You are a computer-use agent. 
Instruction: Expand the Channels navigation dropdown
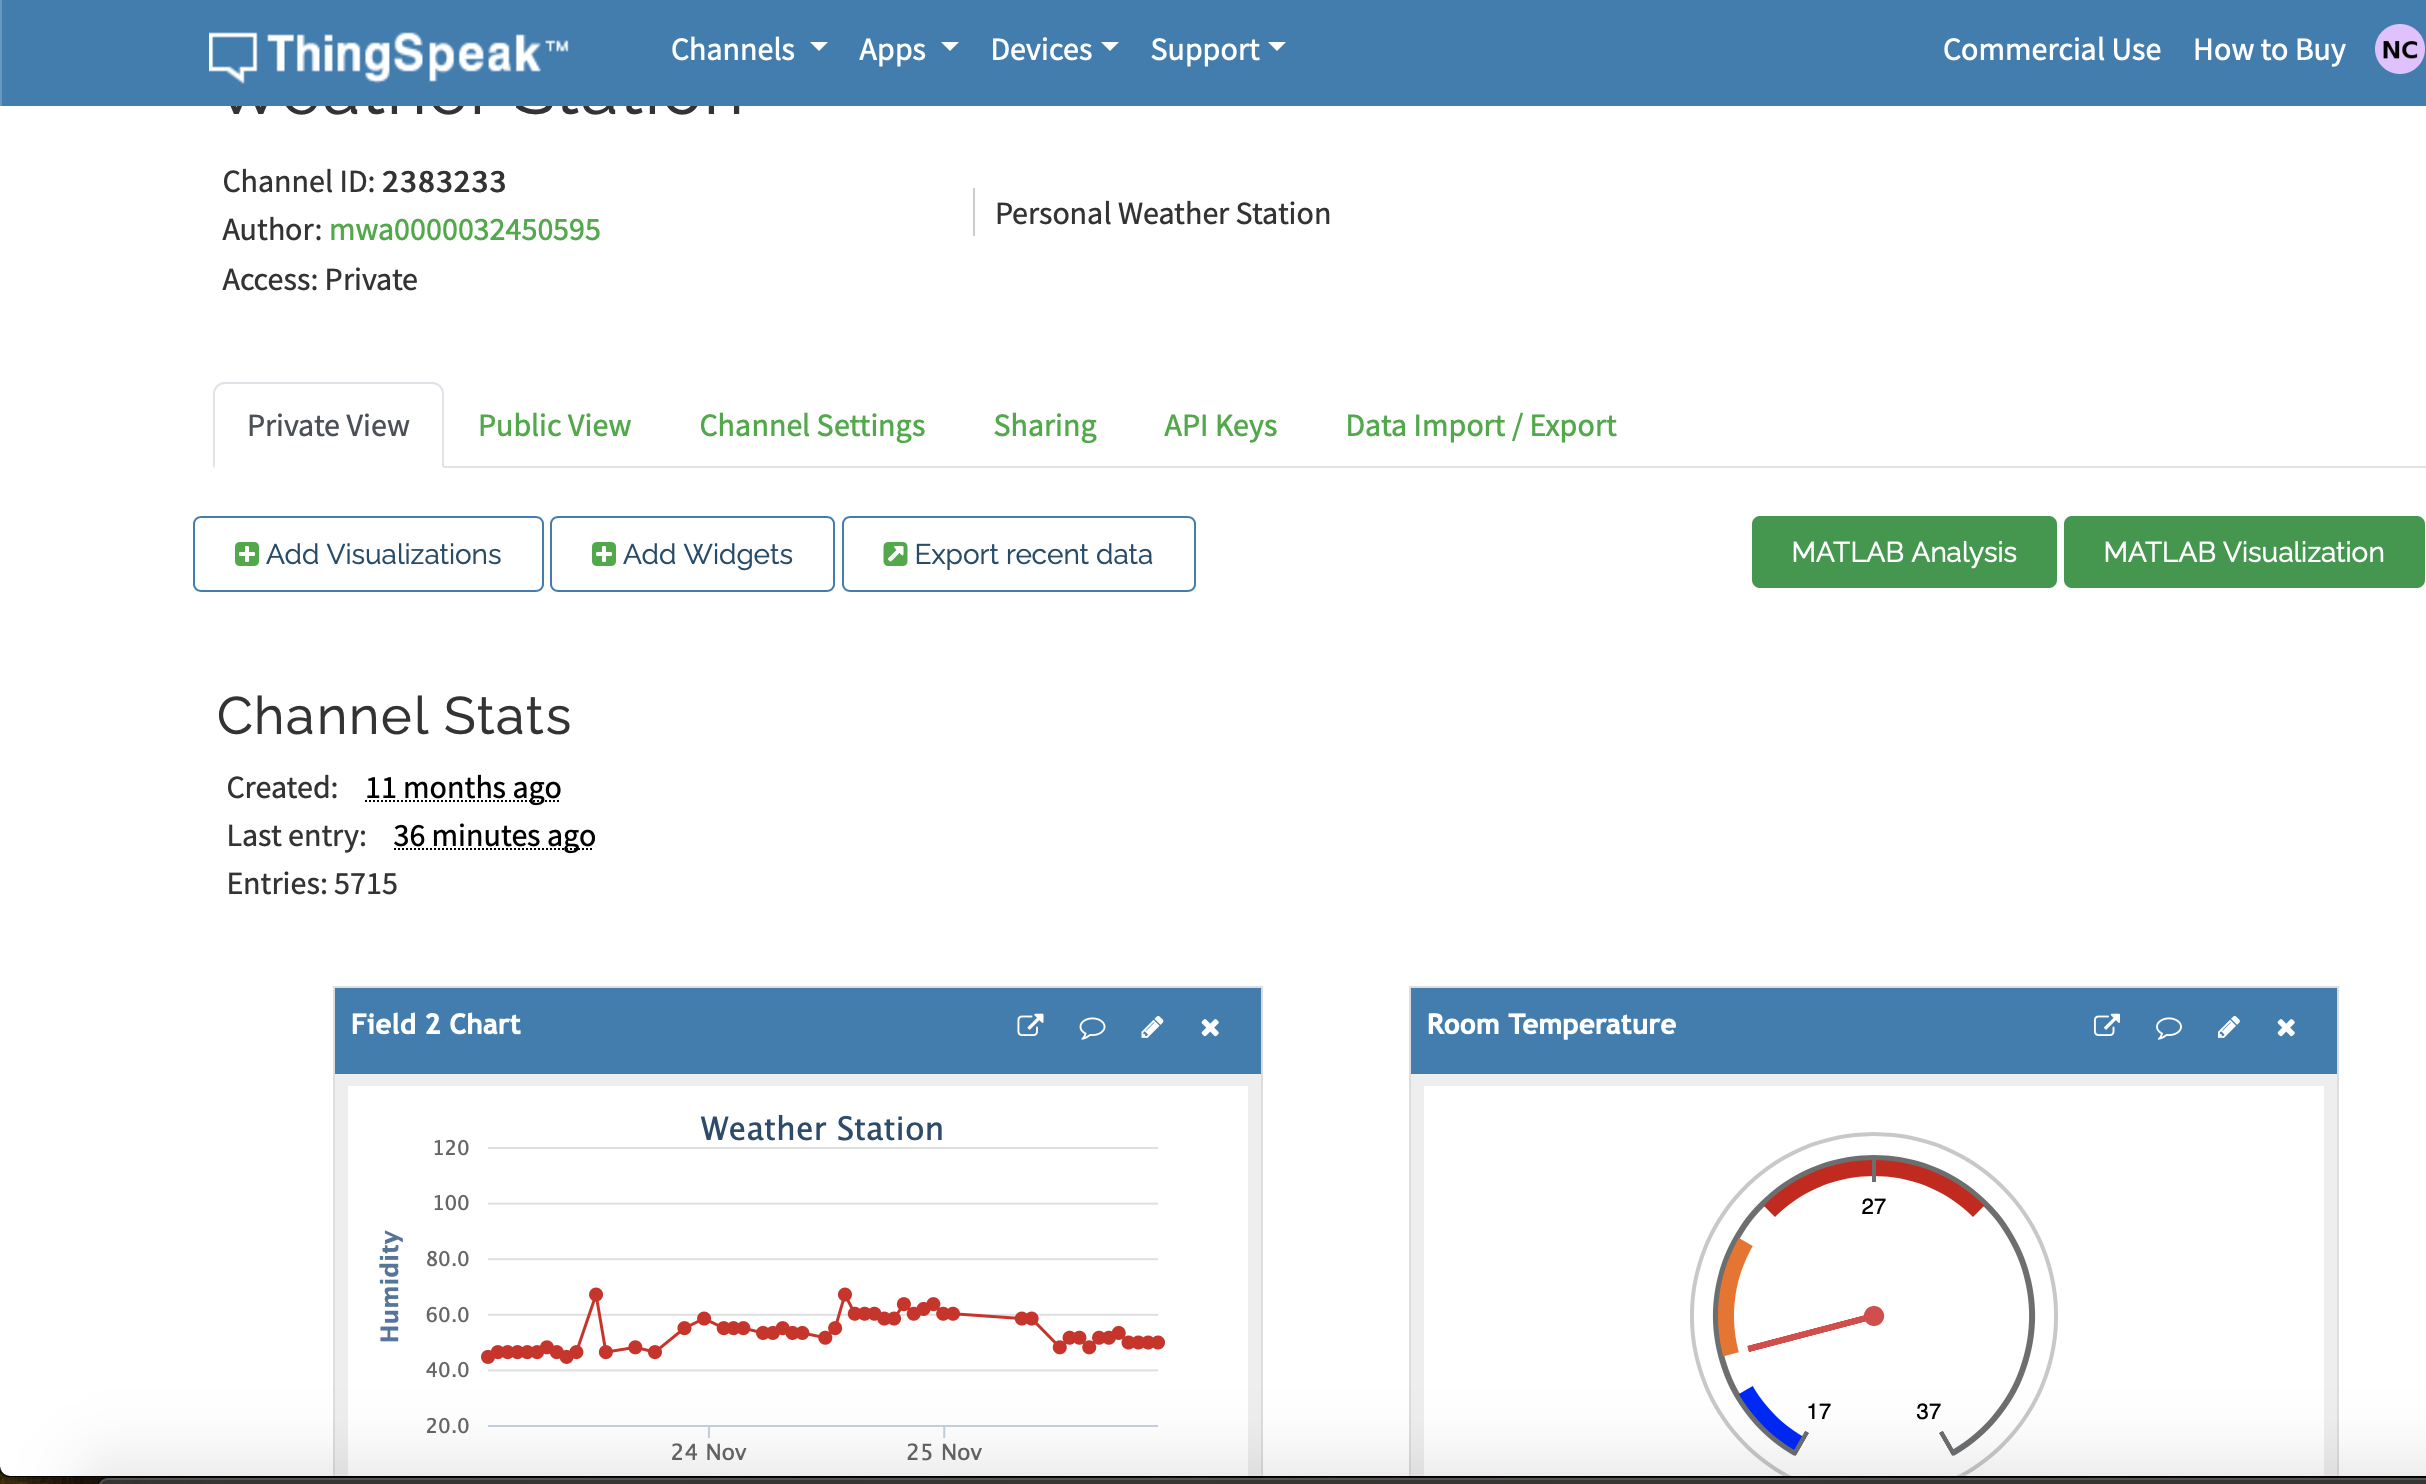pos(743,49)
